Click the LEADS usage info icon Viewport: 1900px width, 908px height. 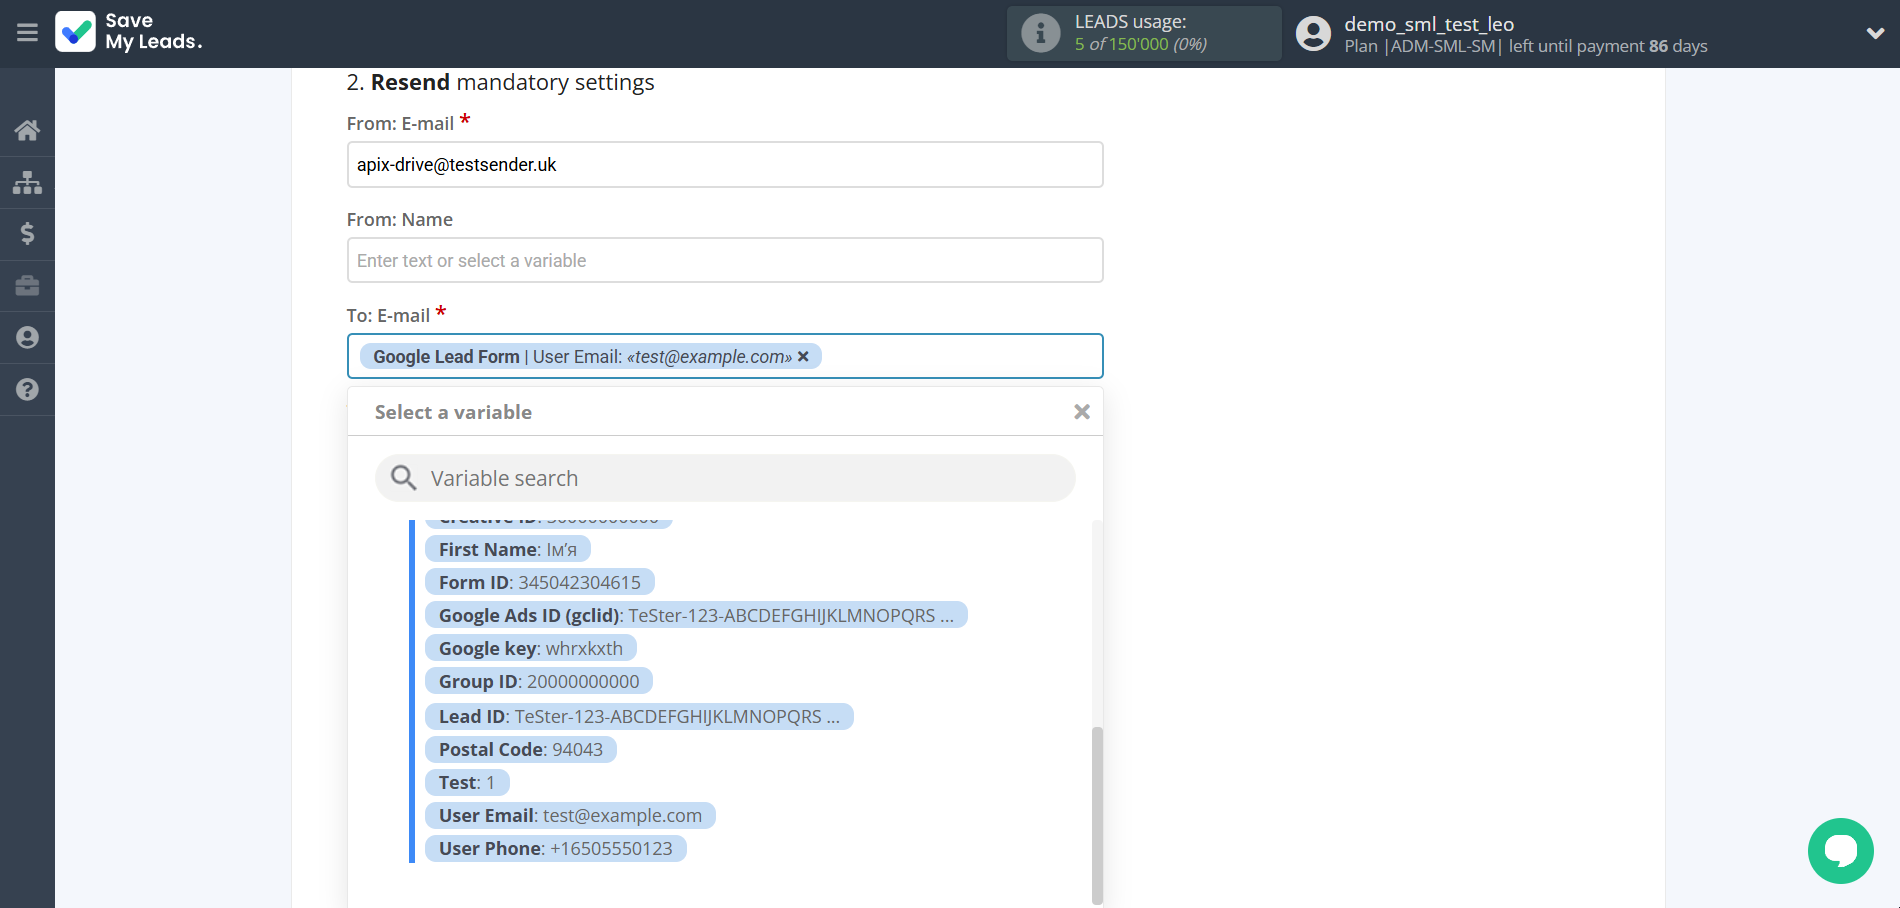coord(1040,32)
